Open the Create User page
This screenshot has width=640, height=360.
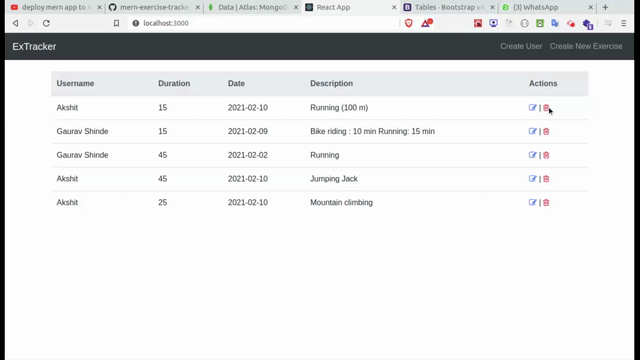tap(521, 46)
